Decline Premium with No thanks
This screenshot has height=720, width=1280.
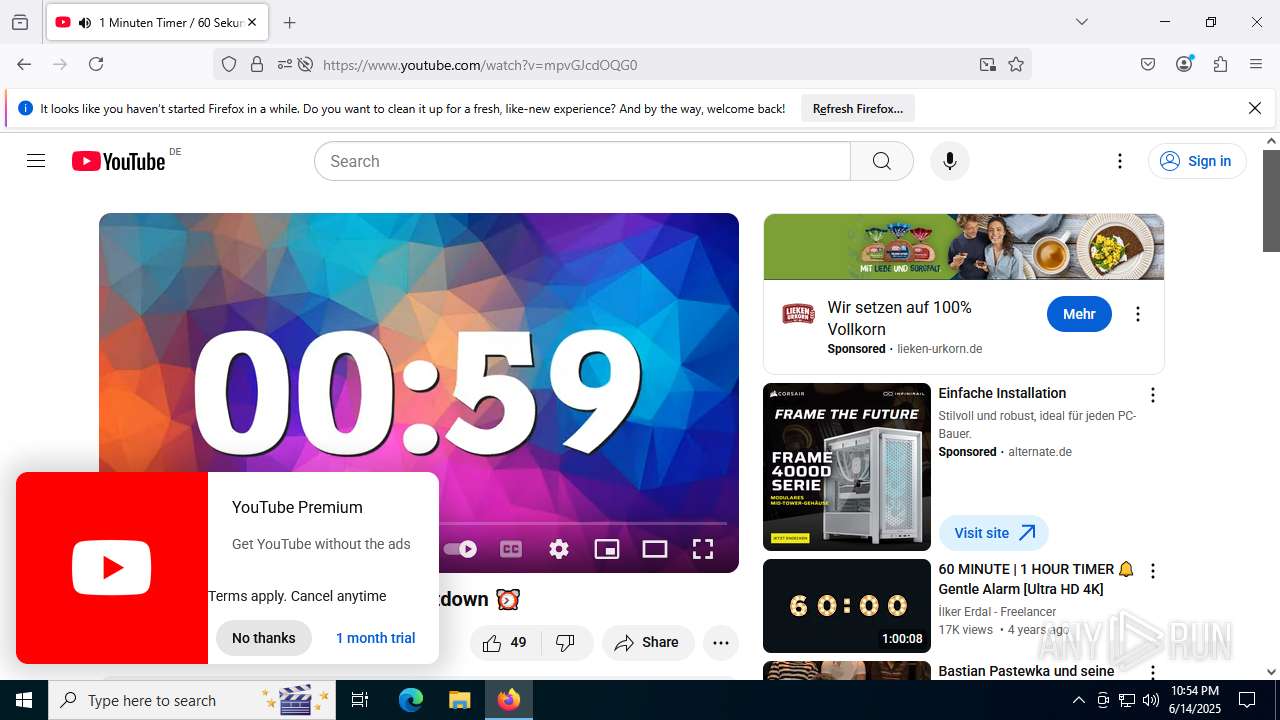[264, 638]
